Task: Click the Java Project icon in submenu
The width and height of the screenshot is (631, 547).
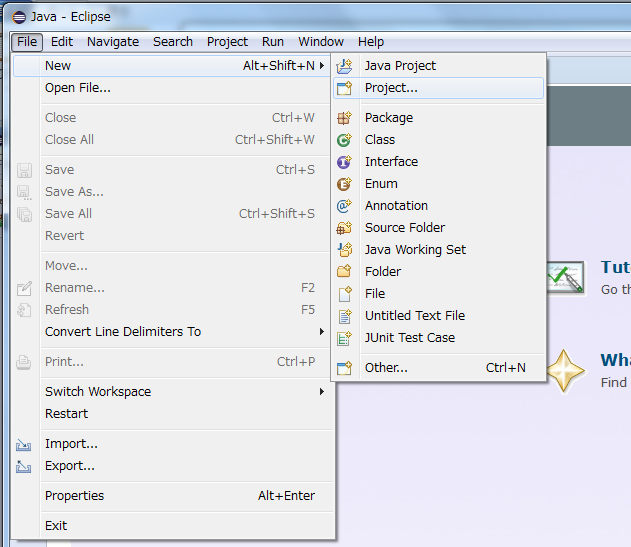Action: click(x=344, y=66)
